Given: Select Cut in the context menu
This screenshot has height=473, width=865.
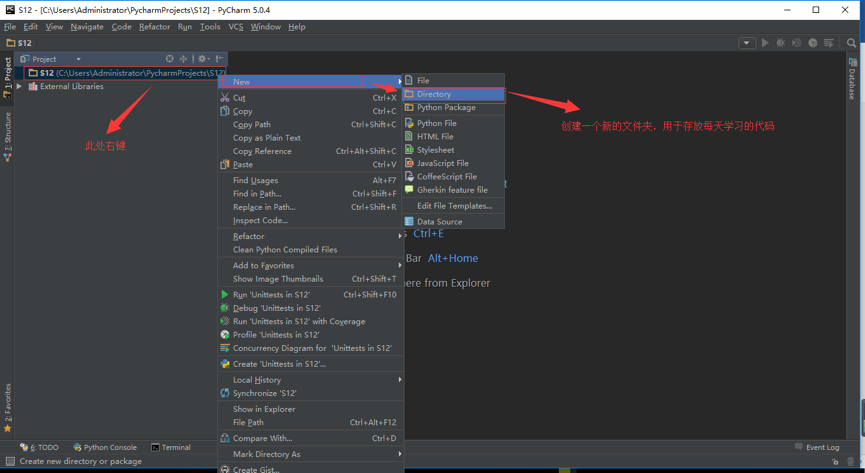Looking at the screenshot, I should [311, 98].
